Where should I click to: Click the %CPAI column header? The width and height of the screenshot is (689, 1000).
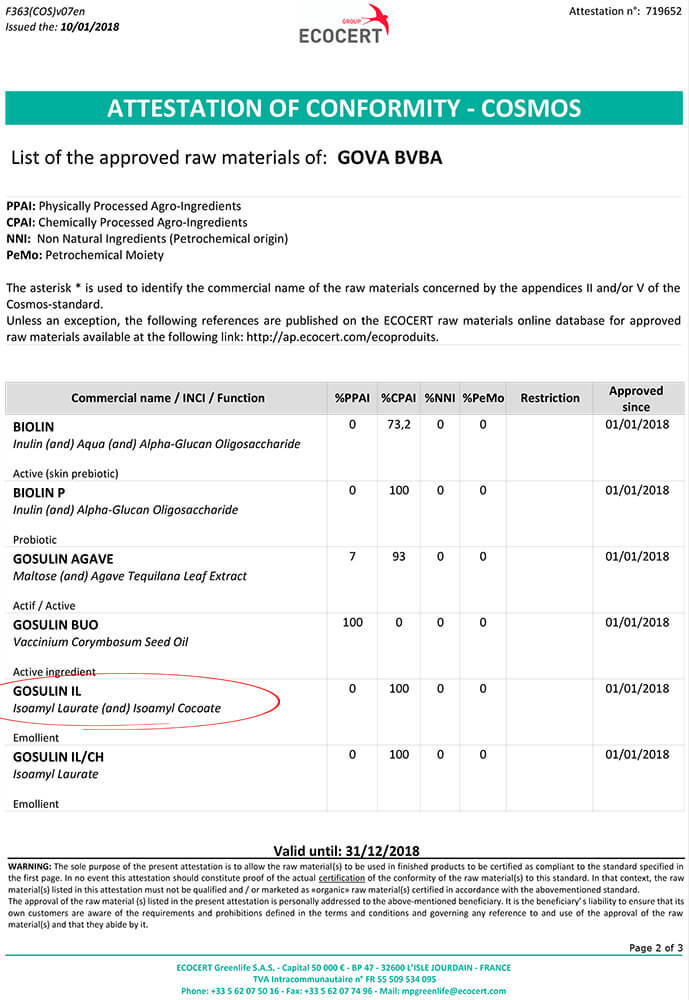click(398, 398)
